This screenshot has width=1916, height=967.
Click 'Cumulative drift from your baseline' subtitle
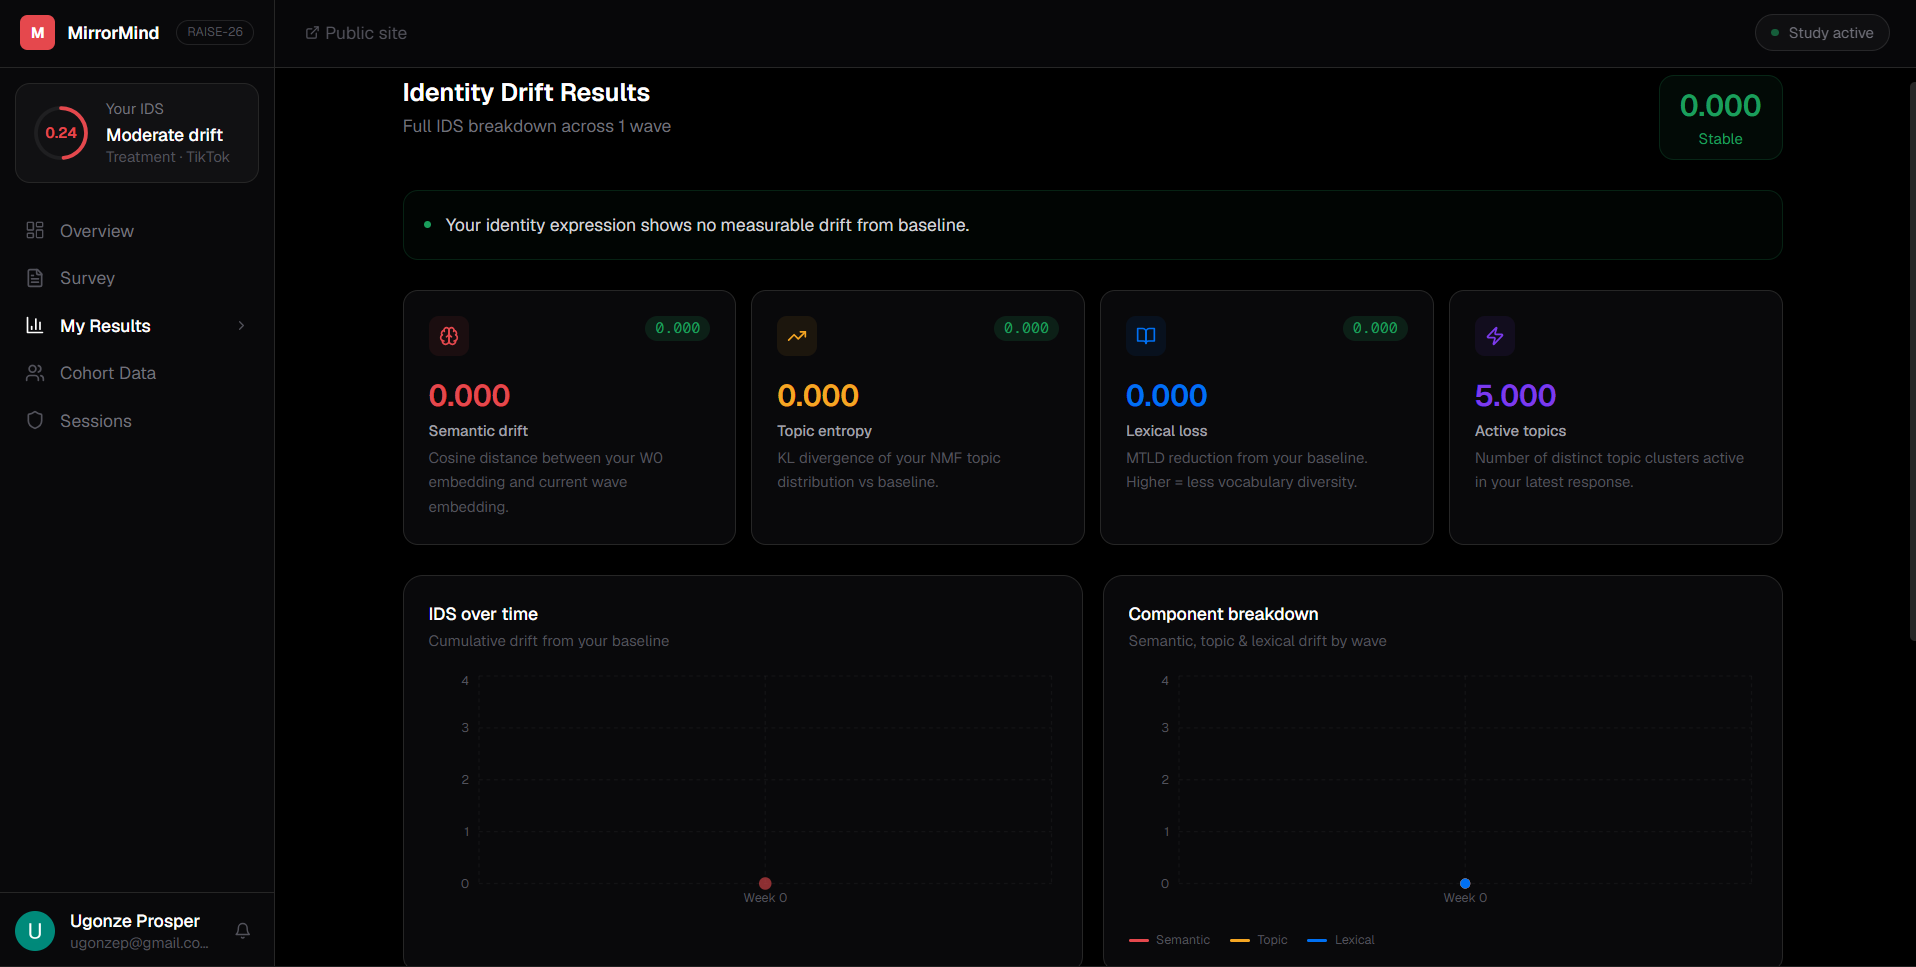[549, 641]
